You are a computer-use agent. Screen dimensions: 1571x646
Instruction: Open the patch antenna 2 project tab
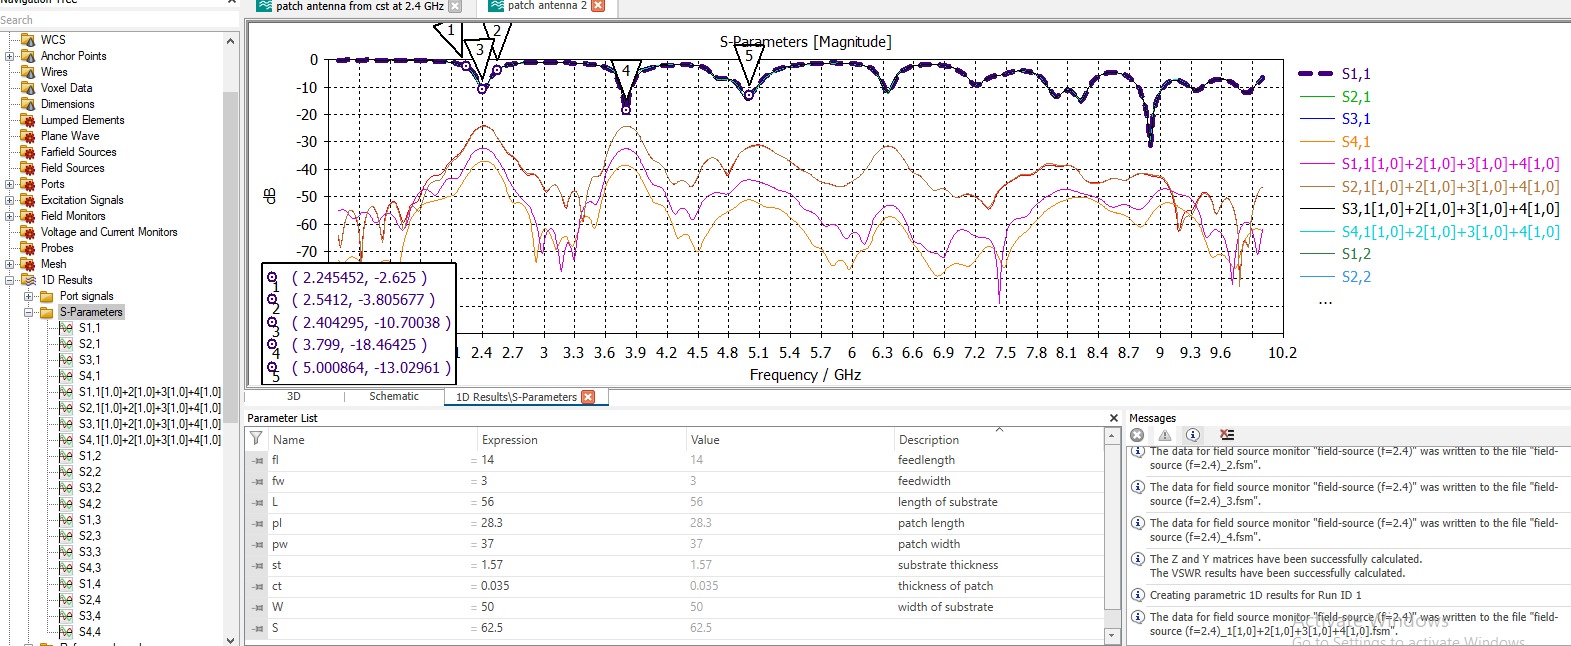[546, 6]
